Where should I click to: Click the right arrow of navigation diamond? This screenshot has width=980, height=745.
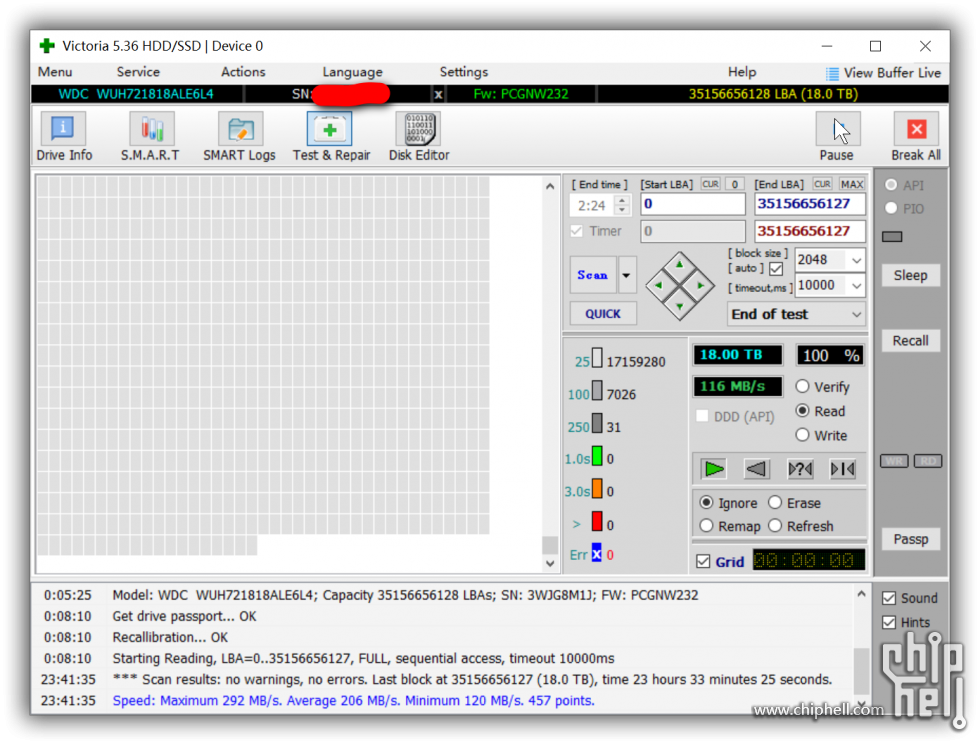coord(701,286)
